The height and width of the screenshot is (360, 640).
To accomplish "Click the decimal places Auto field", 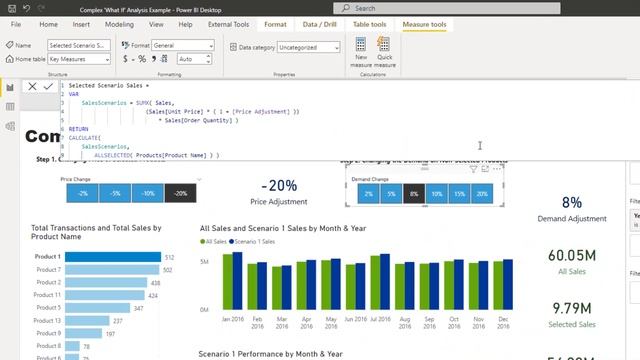I will (191, 59).
